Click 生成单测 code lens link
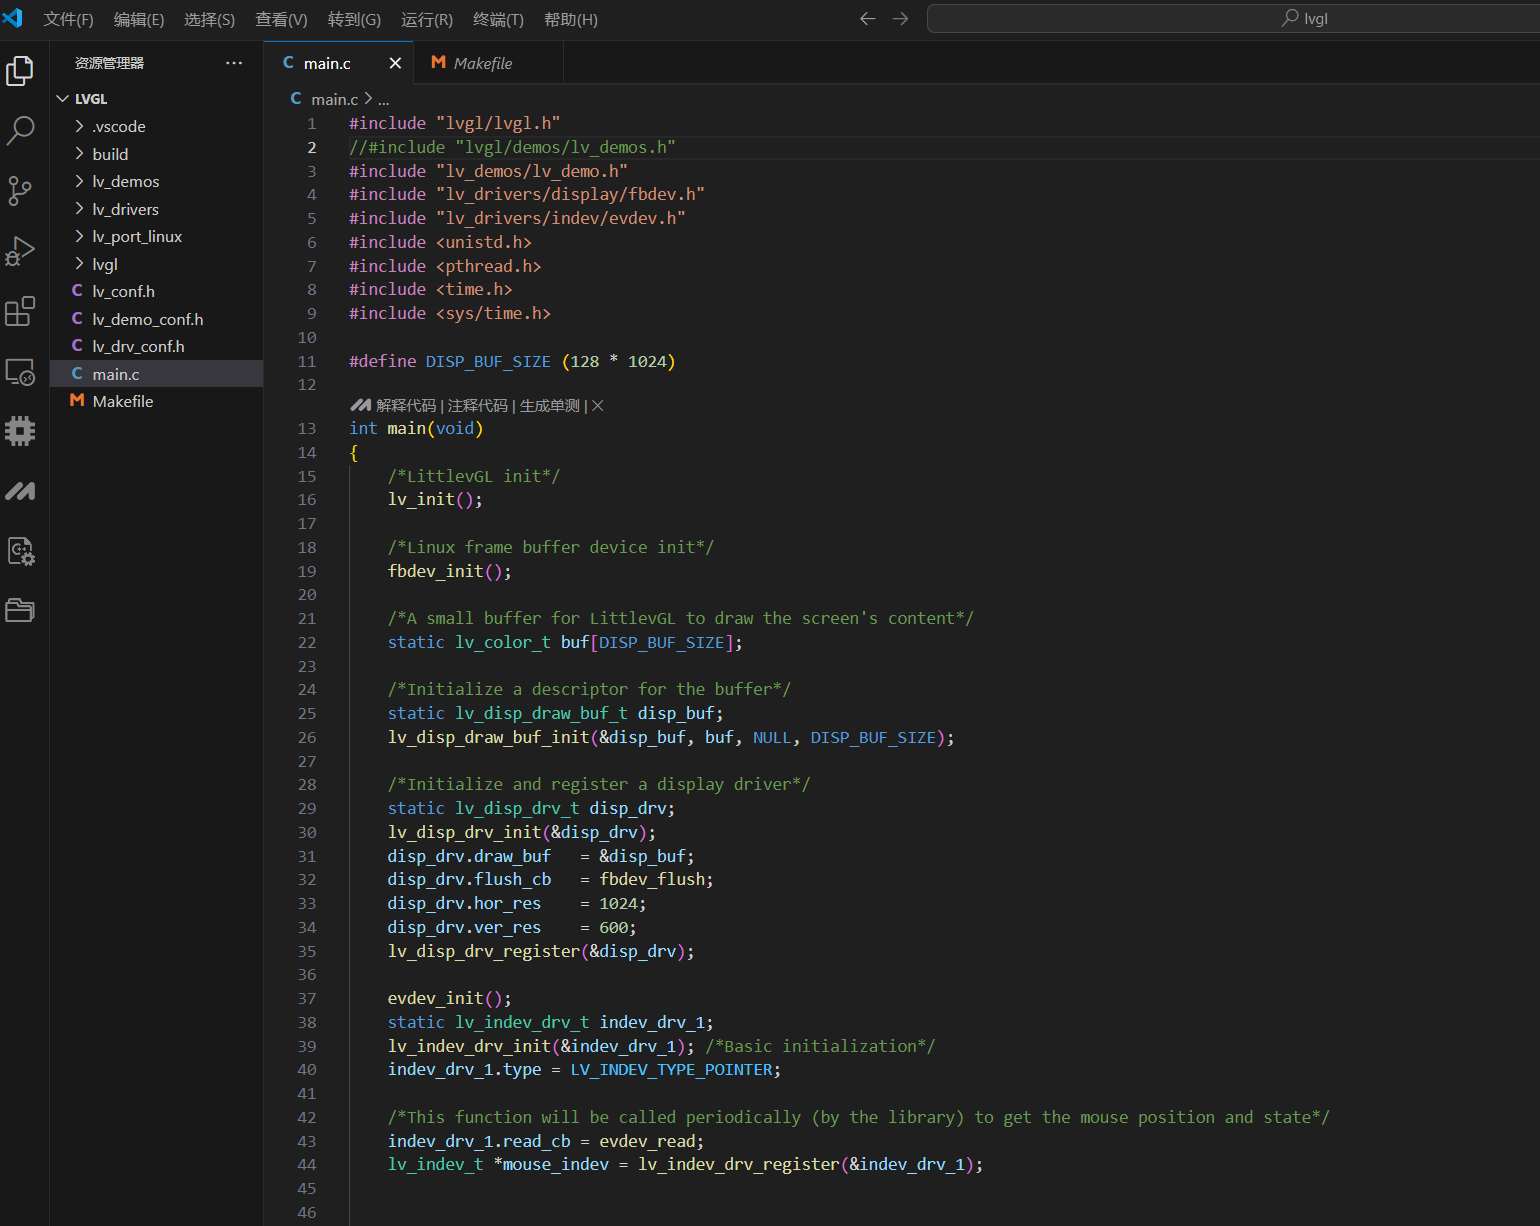 click(x=550, y=405)
